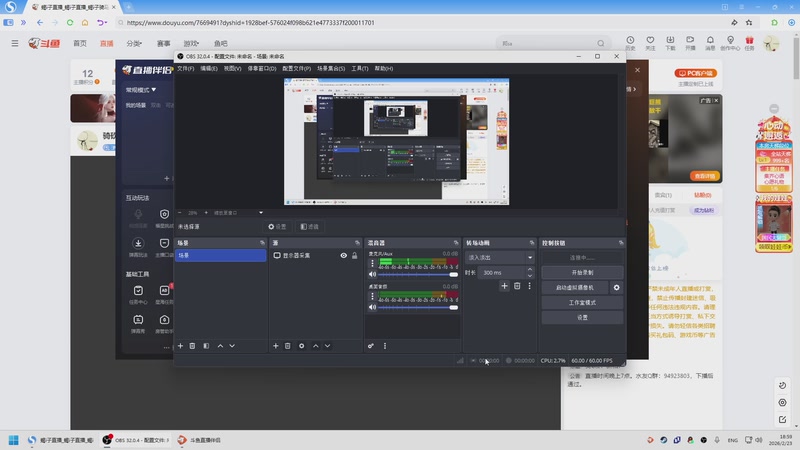Open Douyu follow heart icon
This screenshot has width=800, height=450.
pos(651,42)
